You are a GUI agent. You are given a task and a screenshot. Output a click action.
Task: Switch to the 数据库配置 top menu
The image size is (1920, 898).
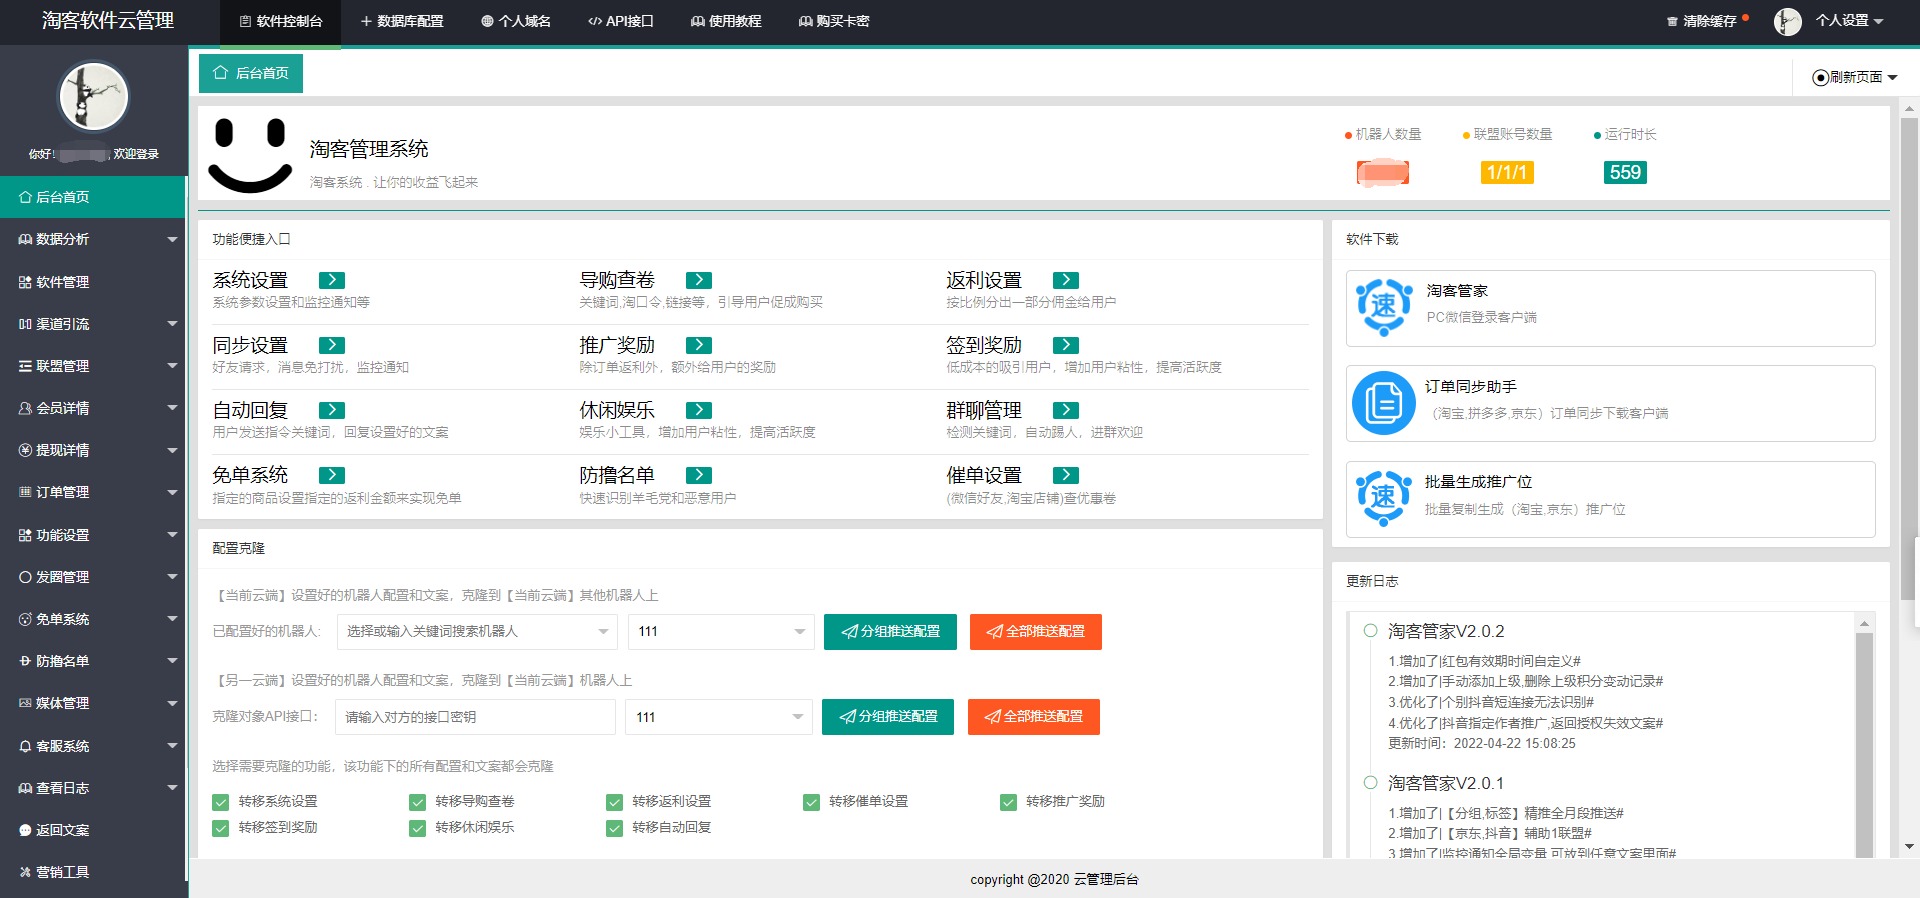pyautogui.click(x=402, y=21)
